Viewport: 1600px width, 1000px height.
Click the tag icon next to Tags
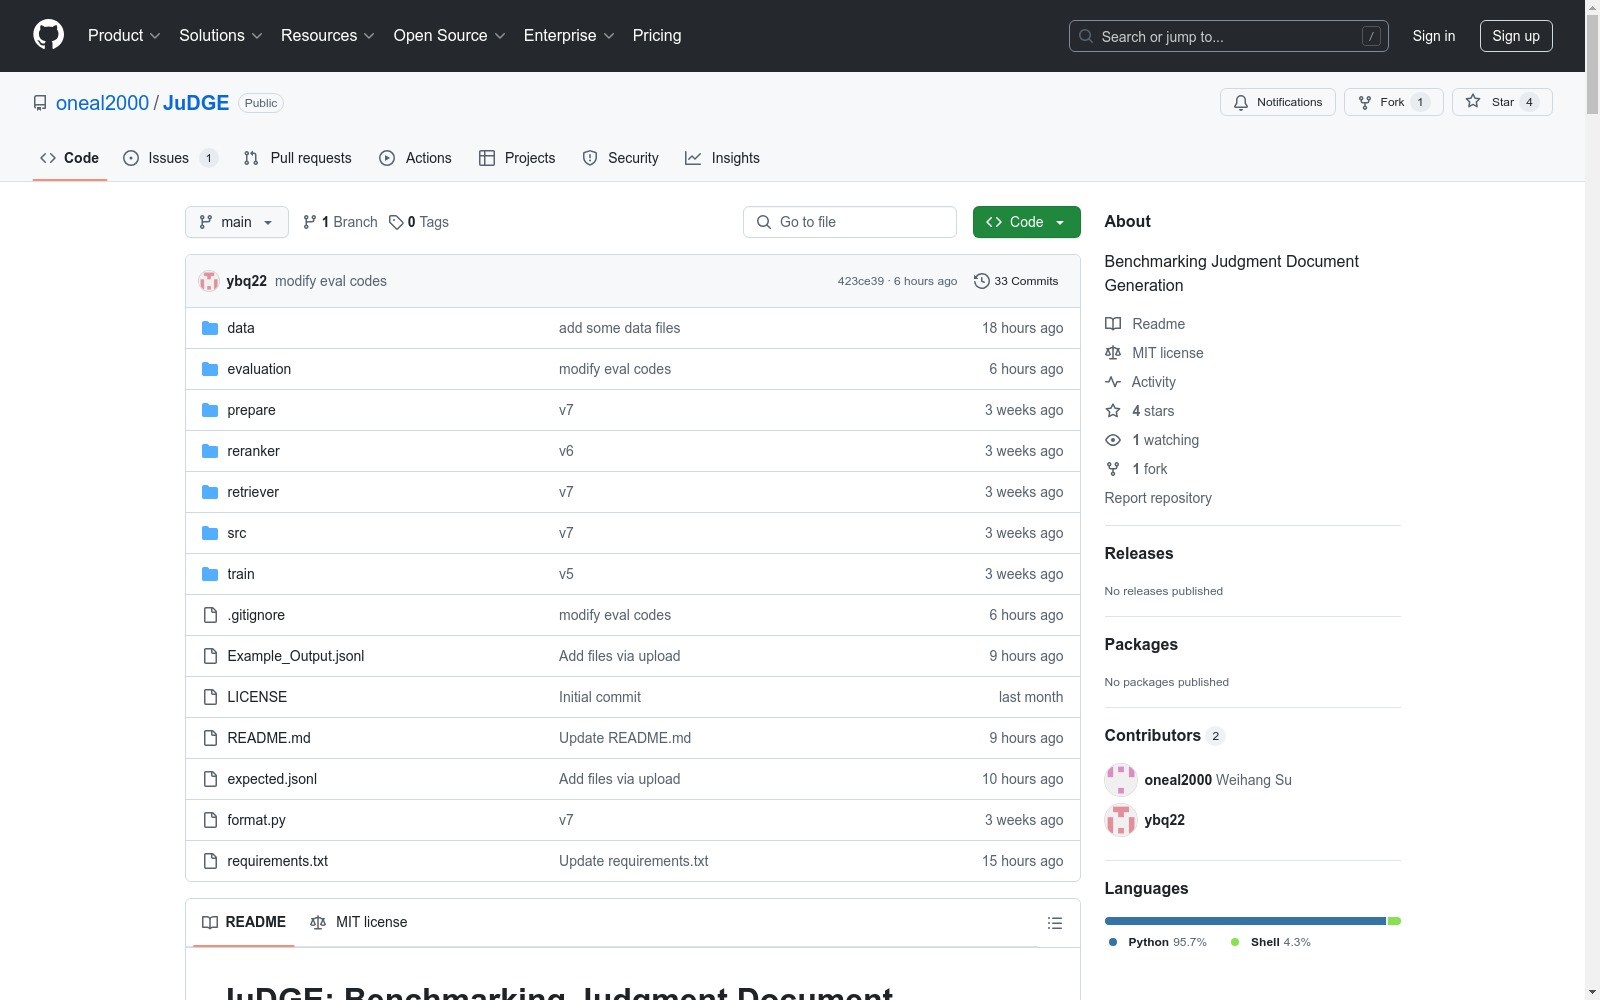(x=396, y=222)
